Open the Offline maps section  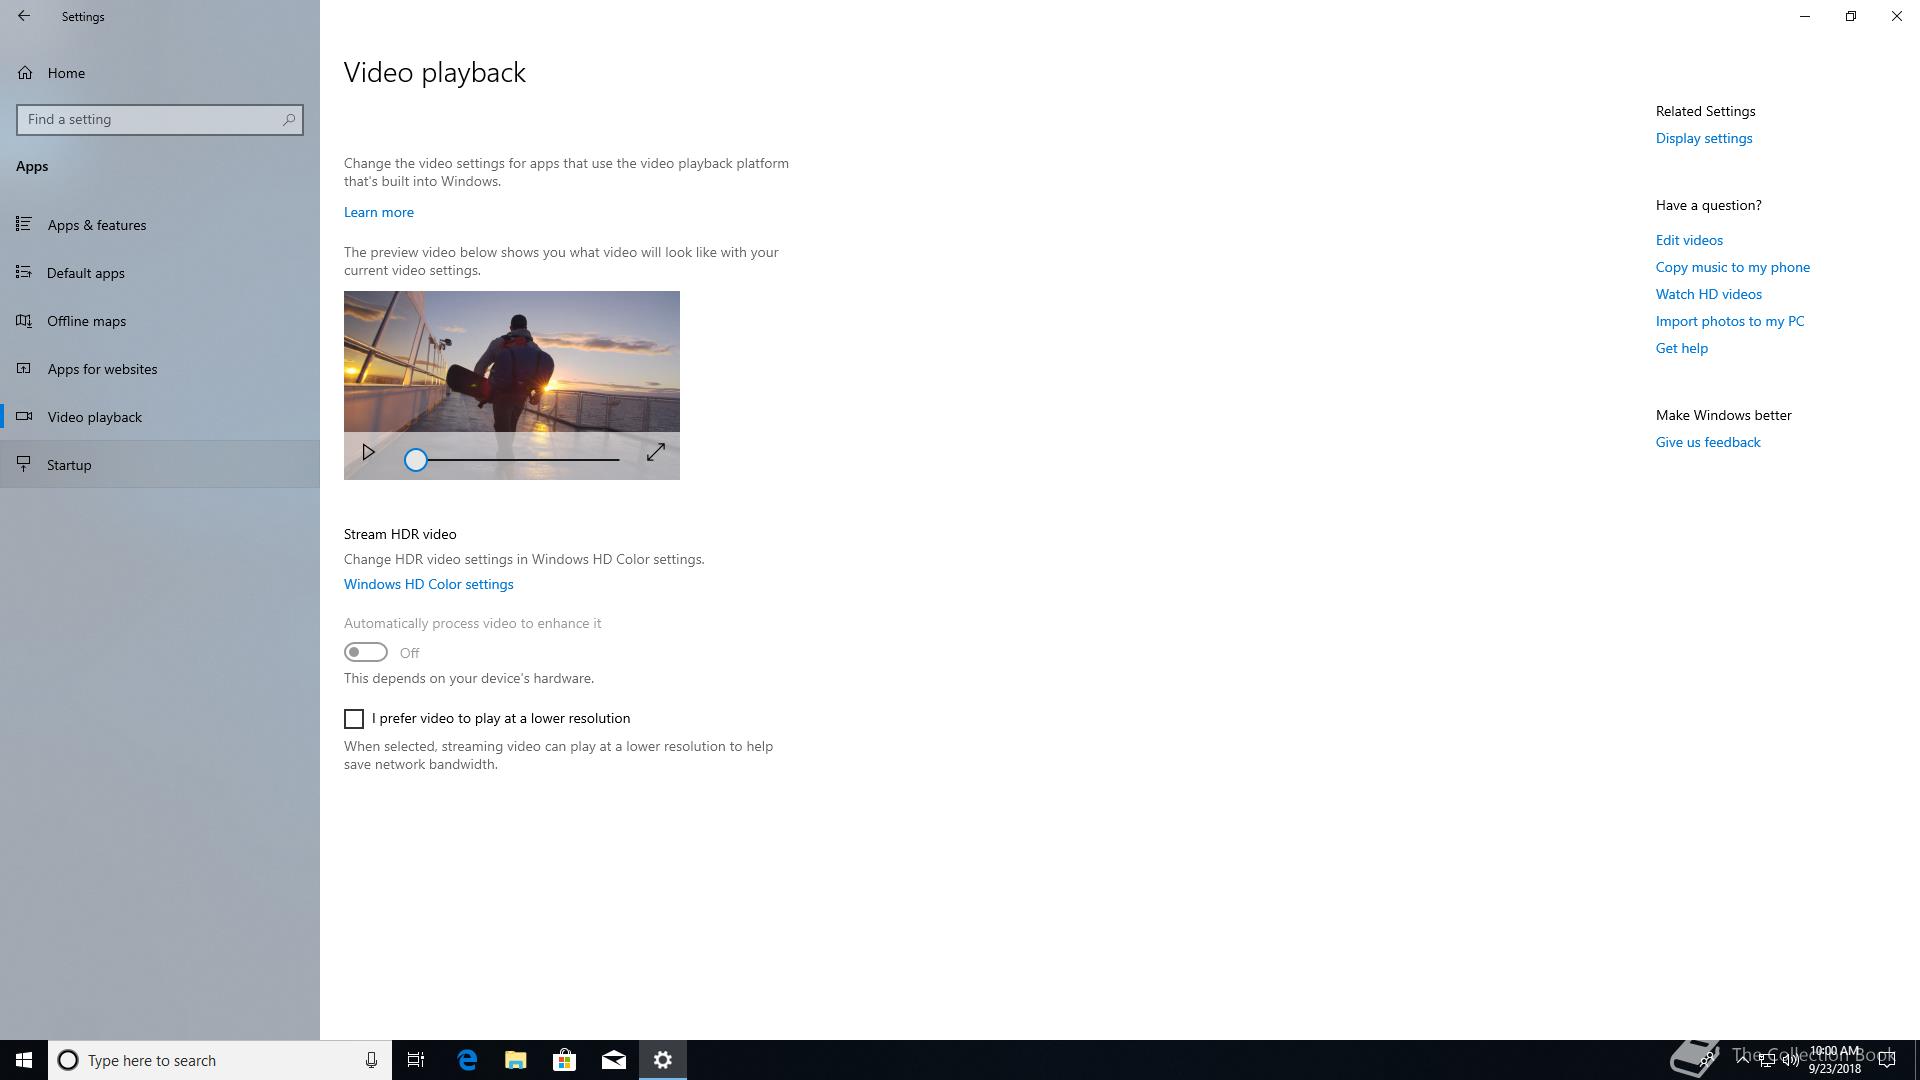point(87,321)
